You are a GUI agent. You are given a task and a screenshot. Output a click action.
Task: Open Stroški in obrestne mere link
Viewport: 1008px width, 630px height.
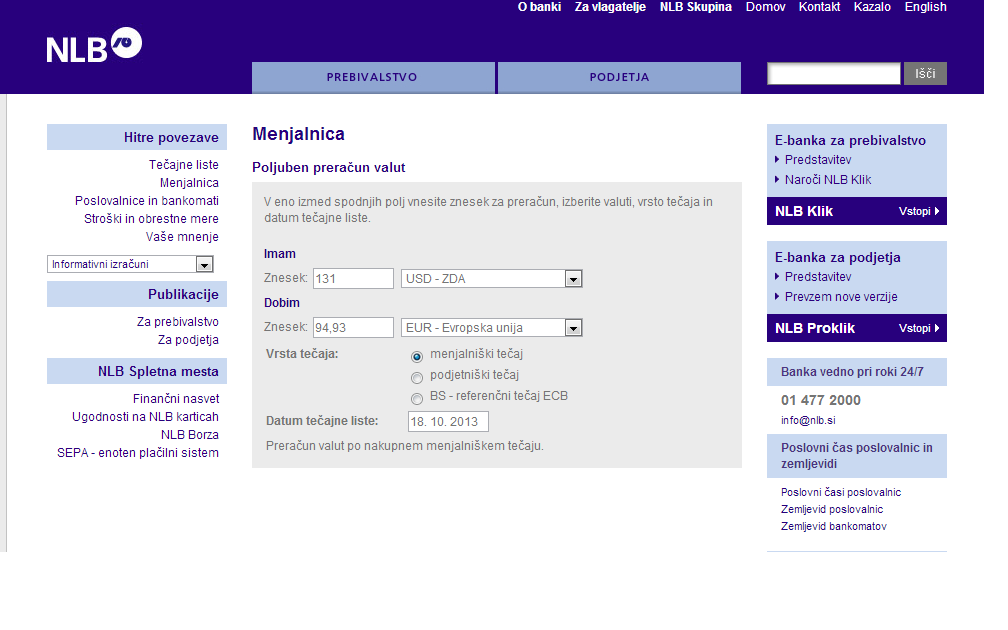click(x=151, y=219)
